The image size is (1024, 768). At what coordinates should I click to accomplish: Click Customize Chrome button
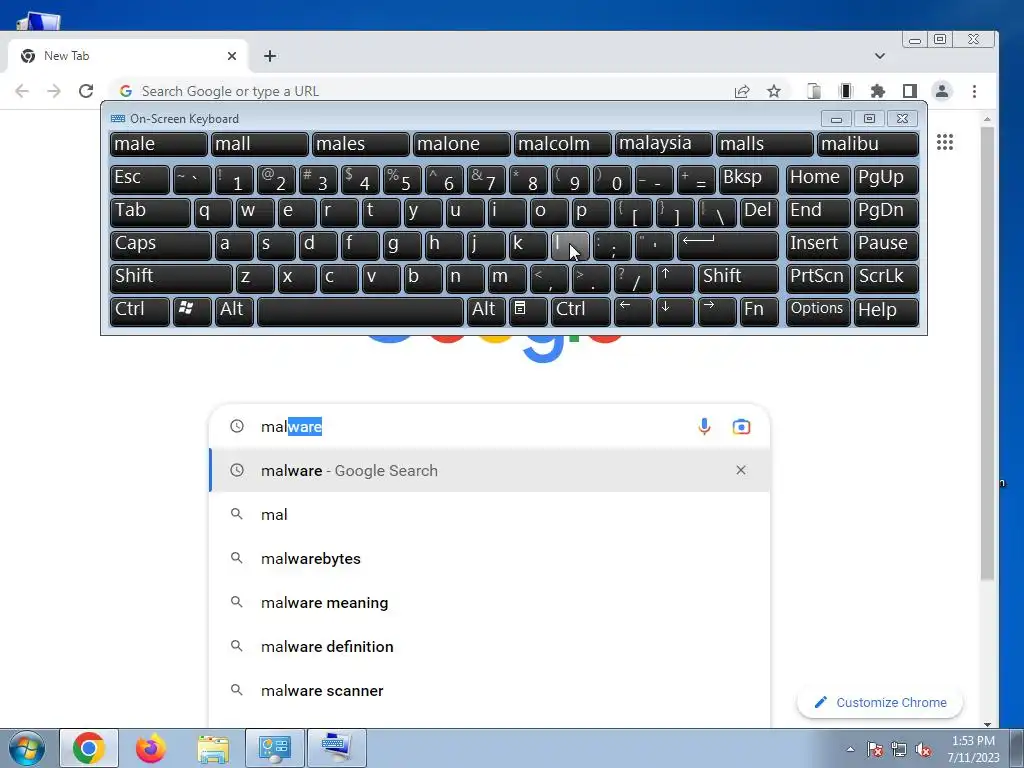click(880, 703)
